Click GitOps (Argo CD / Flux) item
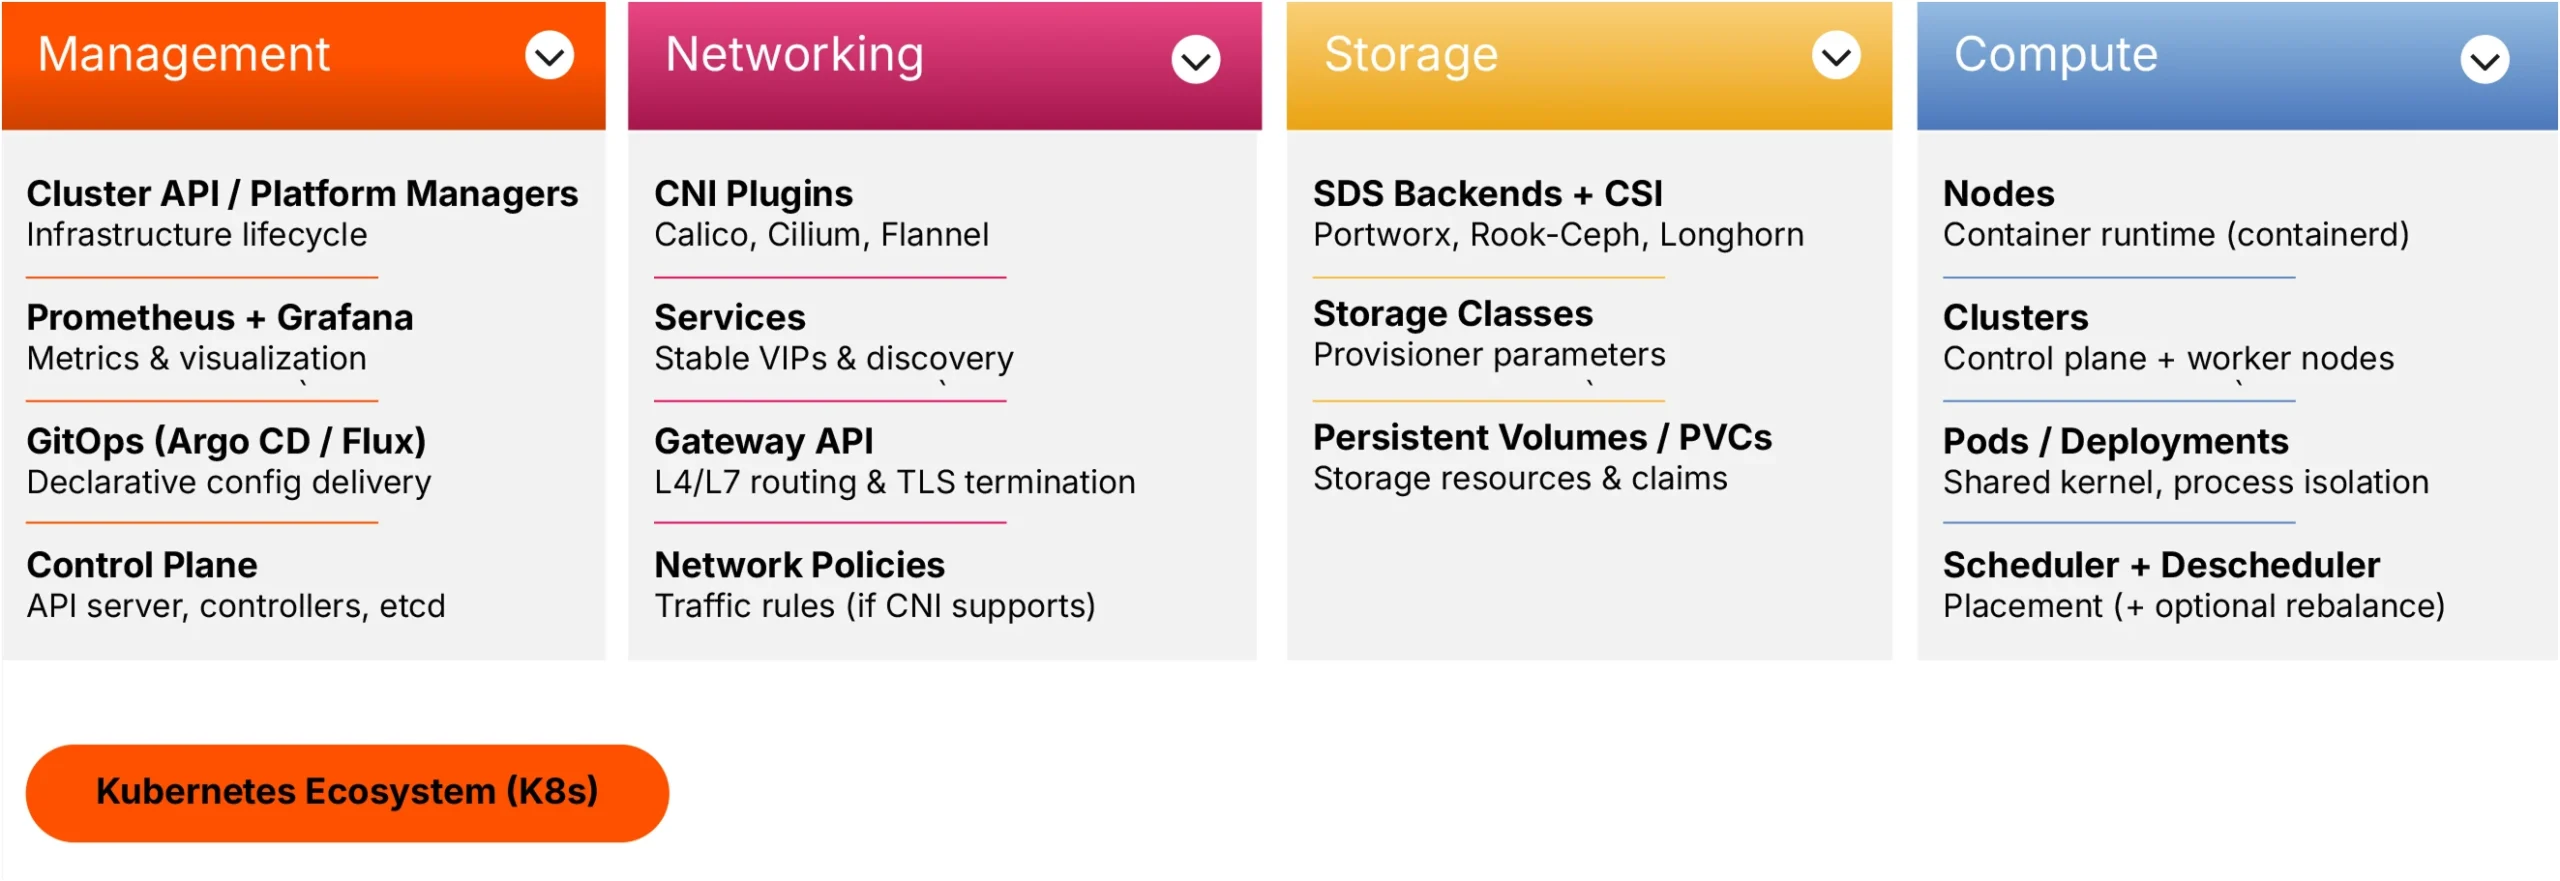The width and height of the screenshot is (2560, 881). pos(226,442)
